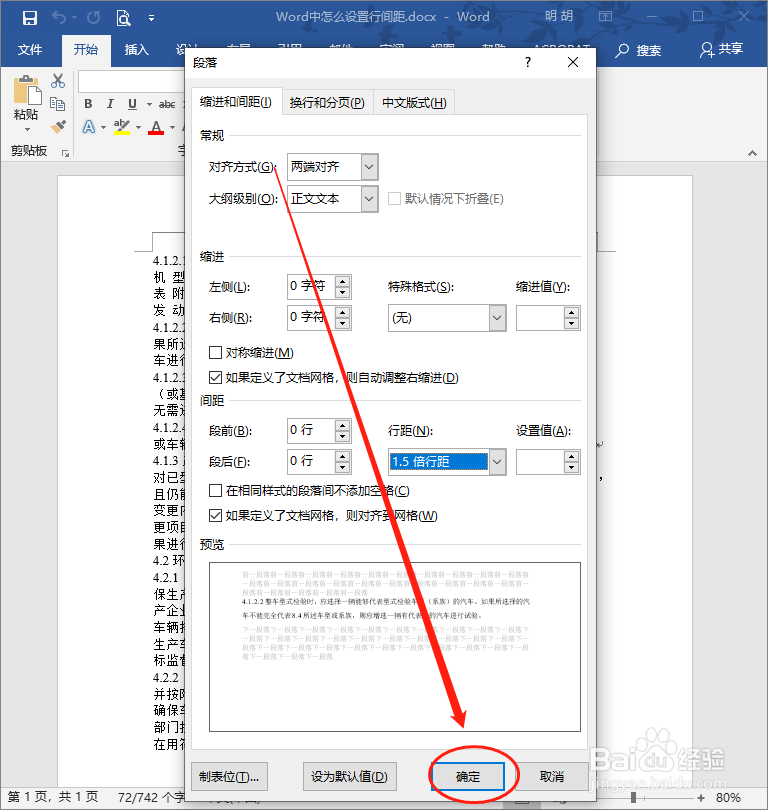This screenshot has width=768, height=810.
Task: Click the Cut scissors icon
Action: pyautogui.click(x=58, y=81)
